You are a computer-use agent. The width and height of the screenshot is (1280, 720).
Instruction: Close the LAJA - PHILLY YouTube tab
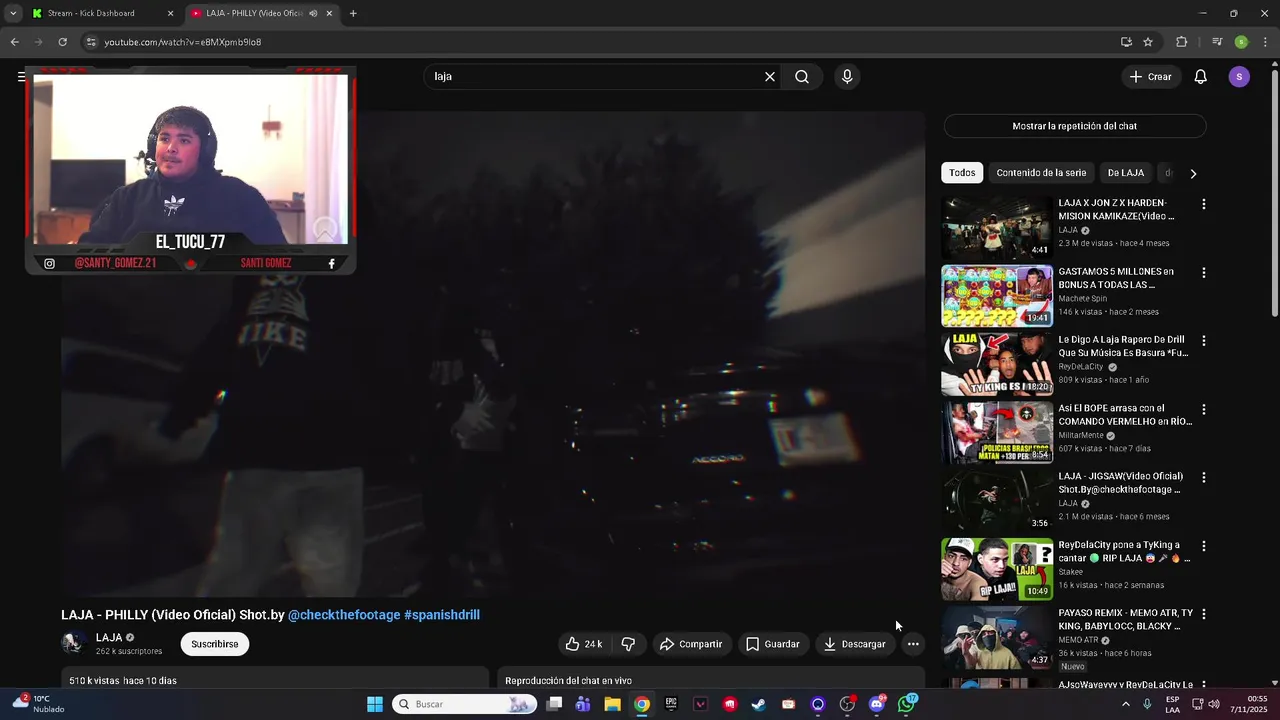coord(329,13)
